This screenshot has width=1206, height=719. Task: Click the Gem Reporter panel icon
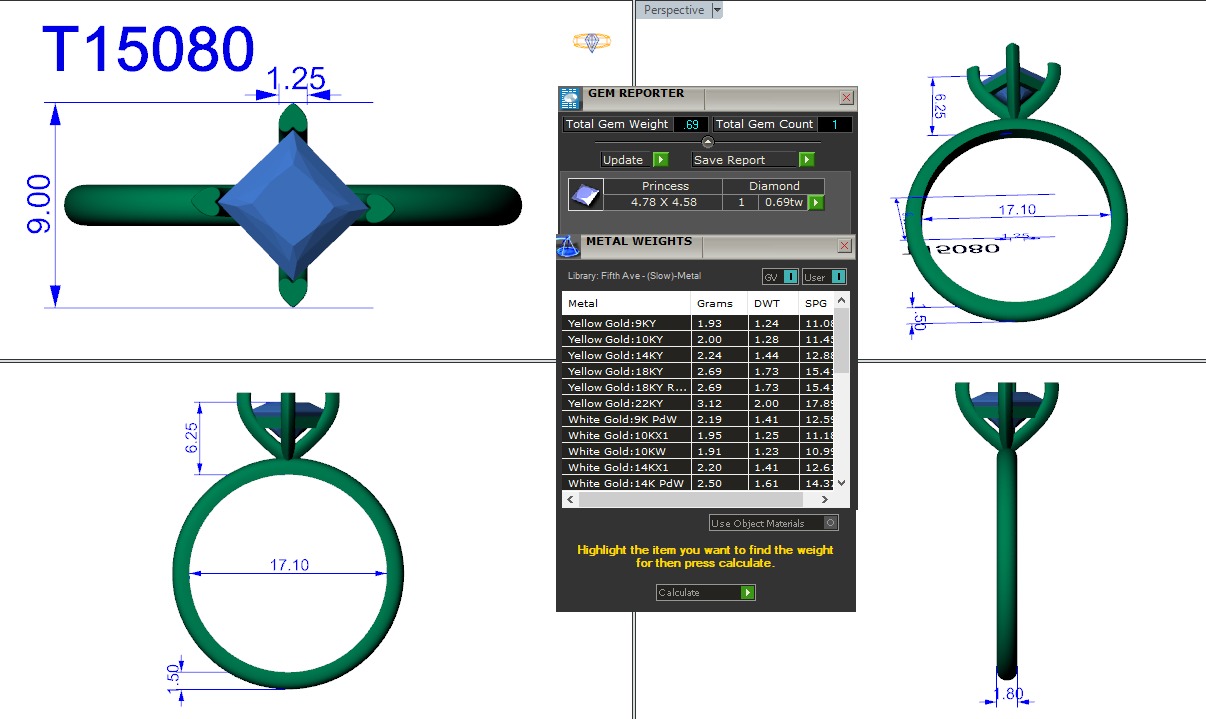click(569, 98)
